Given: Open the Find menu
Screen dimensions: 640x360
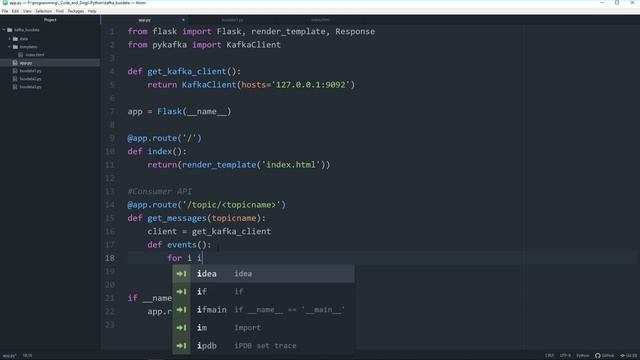Looking at the screenshot, I should click(x=60, y=11).
